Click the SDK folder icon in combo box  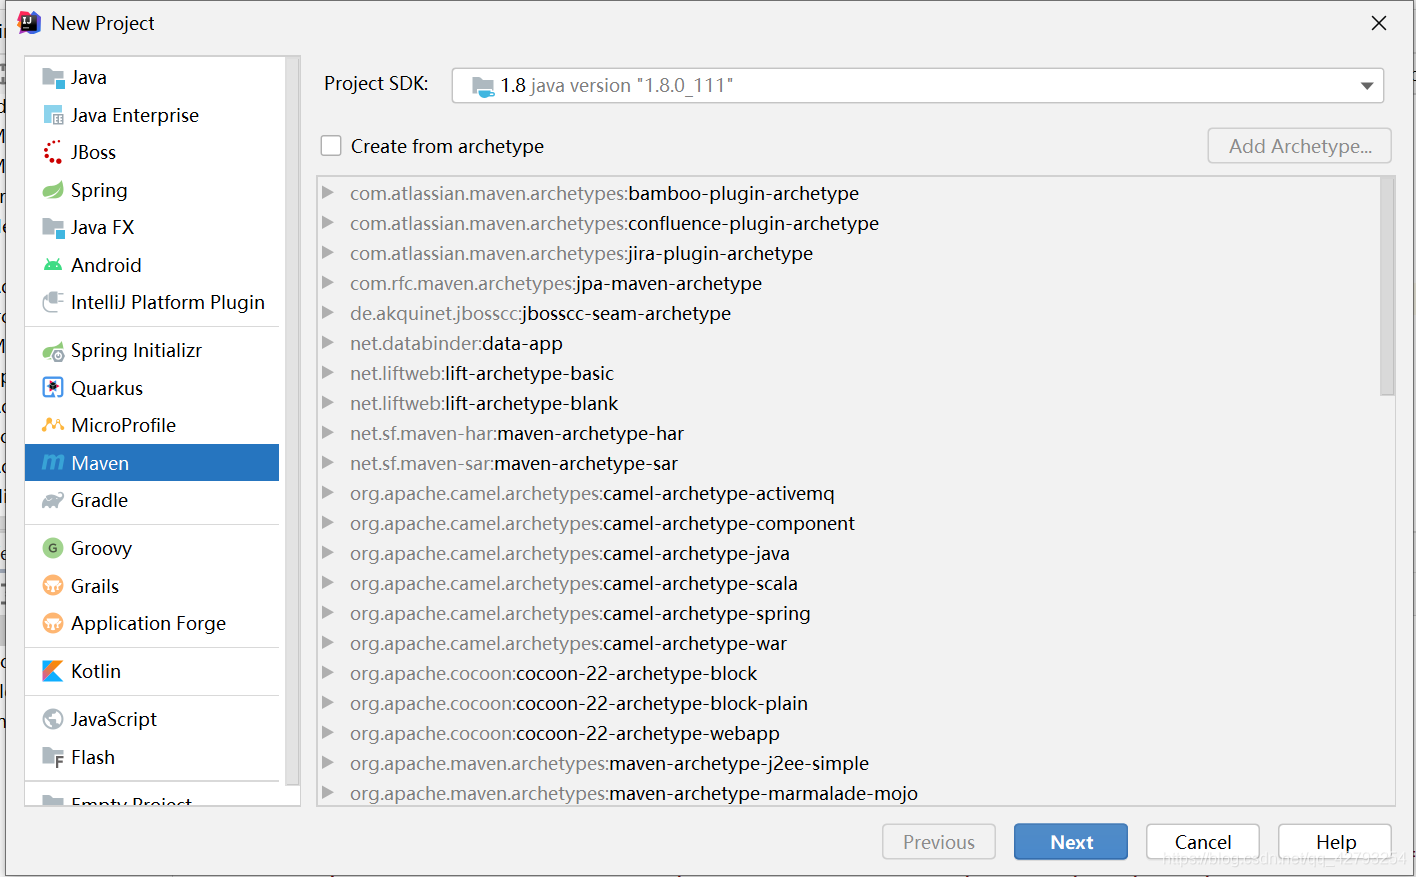(483, 86)
